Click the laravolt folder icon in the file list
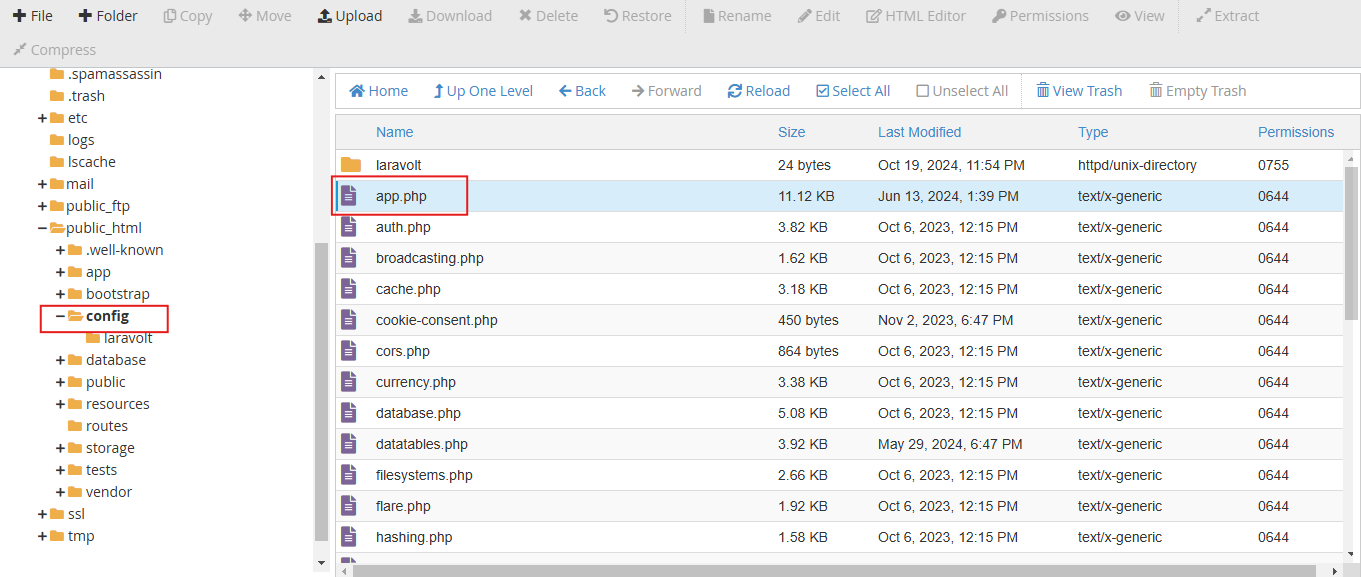 pos(350,165)
